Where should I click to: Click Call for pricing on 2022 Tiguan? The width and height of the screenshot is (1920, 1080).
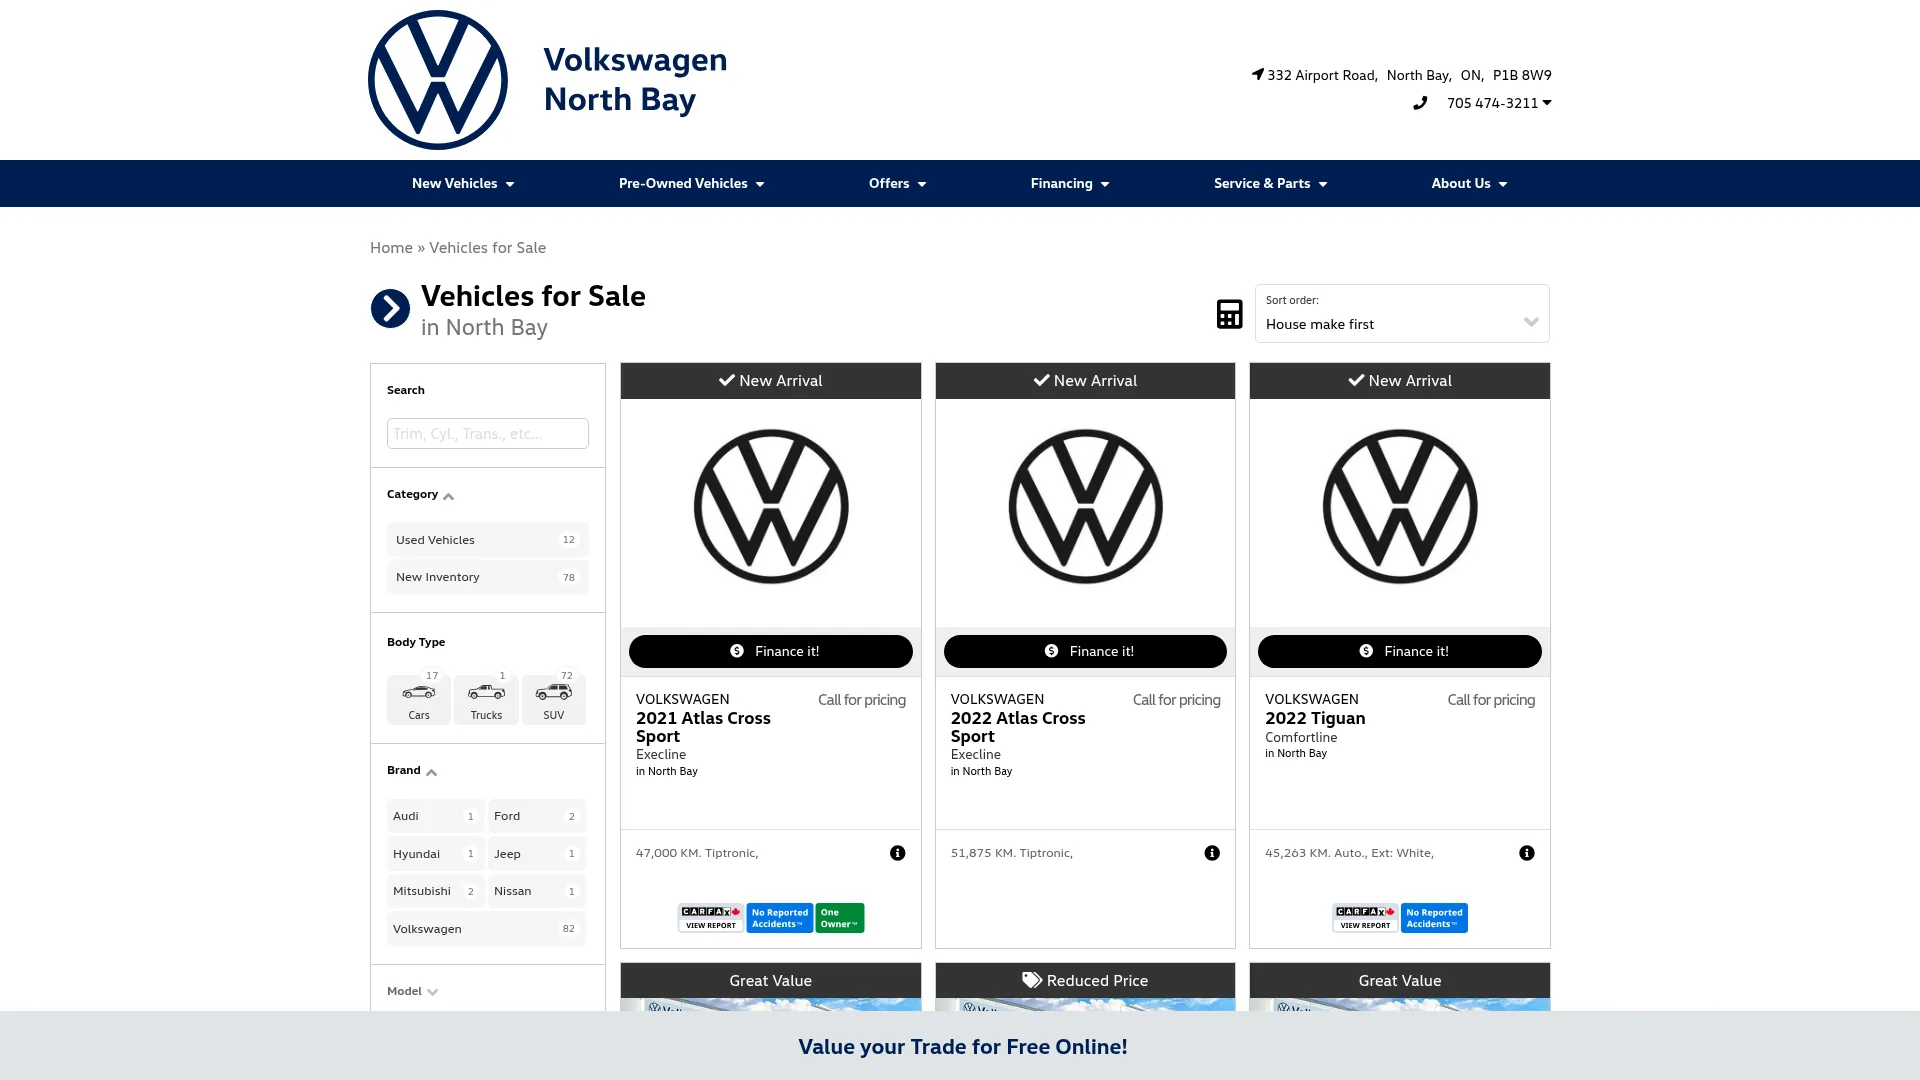(x=1491, y=700)
